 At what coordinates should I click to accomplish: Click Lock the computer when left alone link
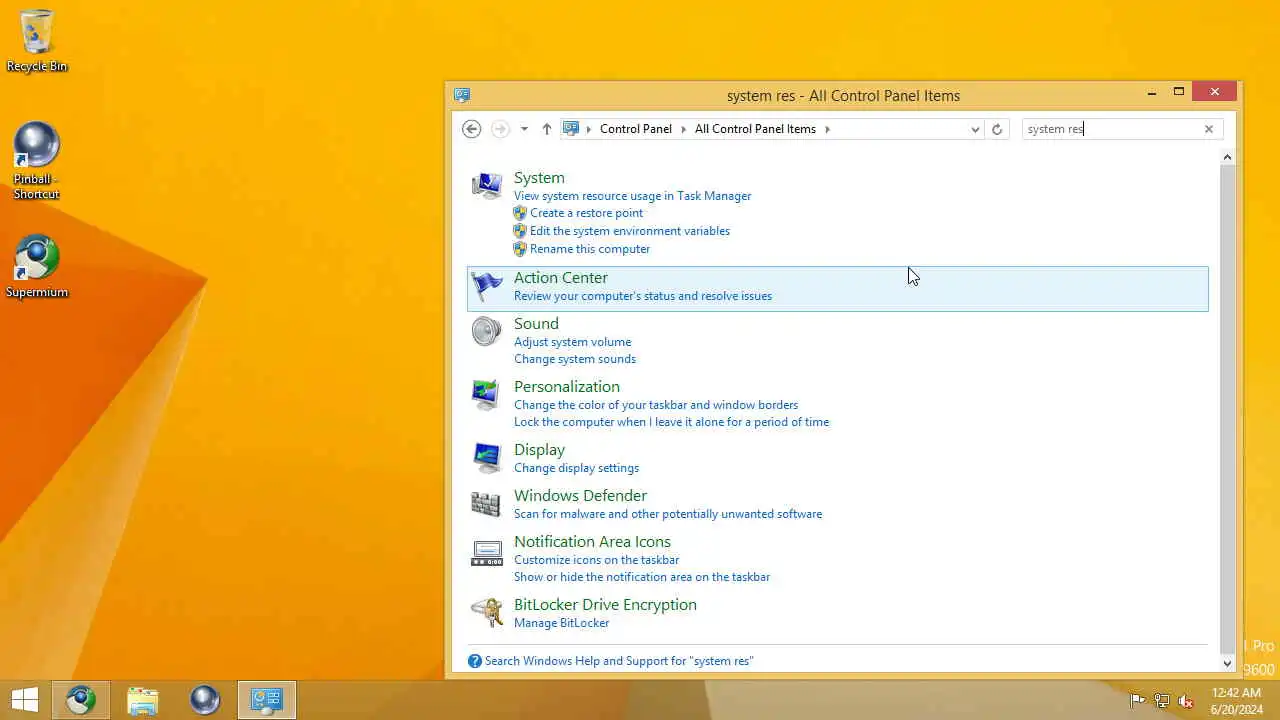coord(671,422)
